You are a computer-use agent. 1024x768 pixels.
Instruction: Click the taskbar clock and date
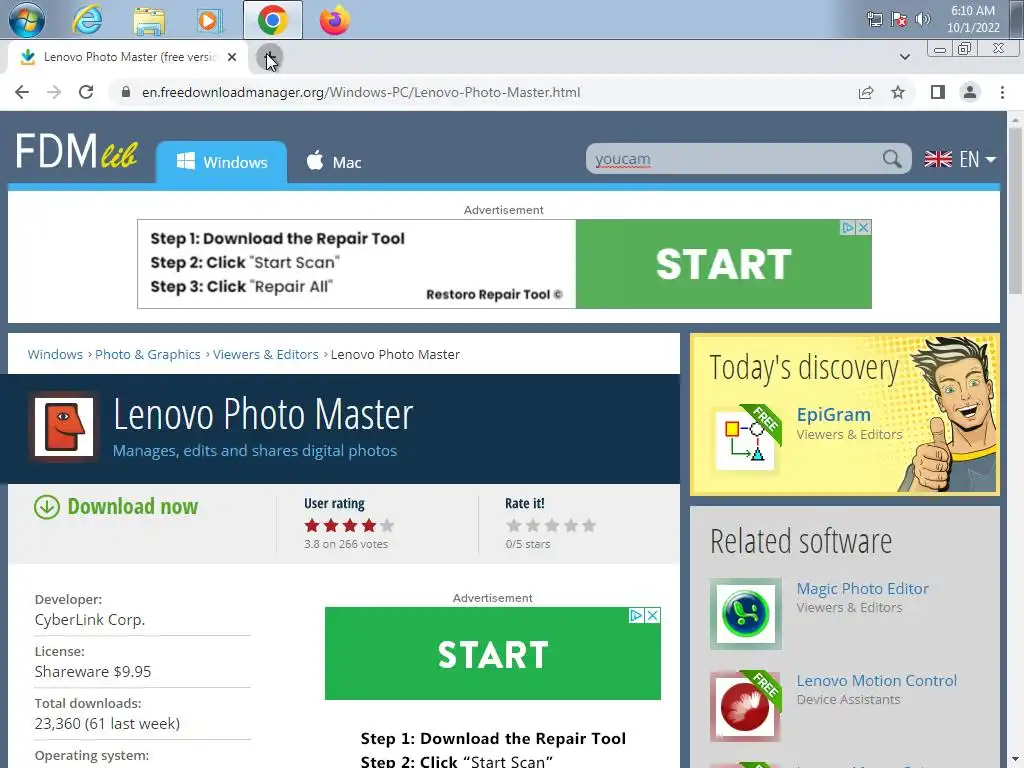973,20
